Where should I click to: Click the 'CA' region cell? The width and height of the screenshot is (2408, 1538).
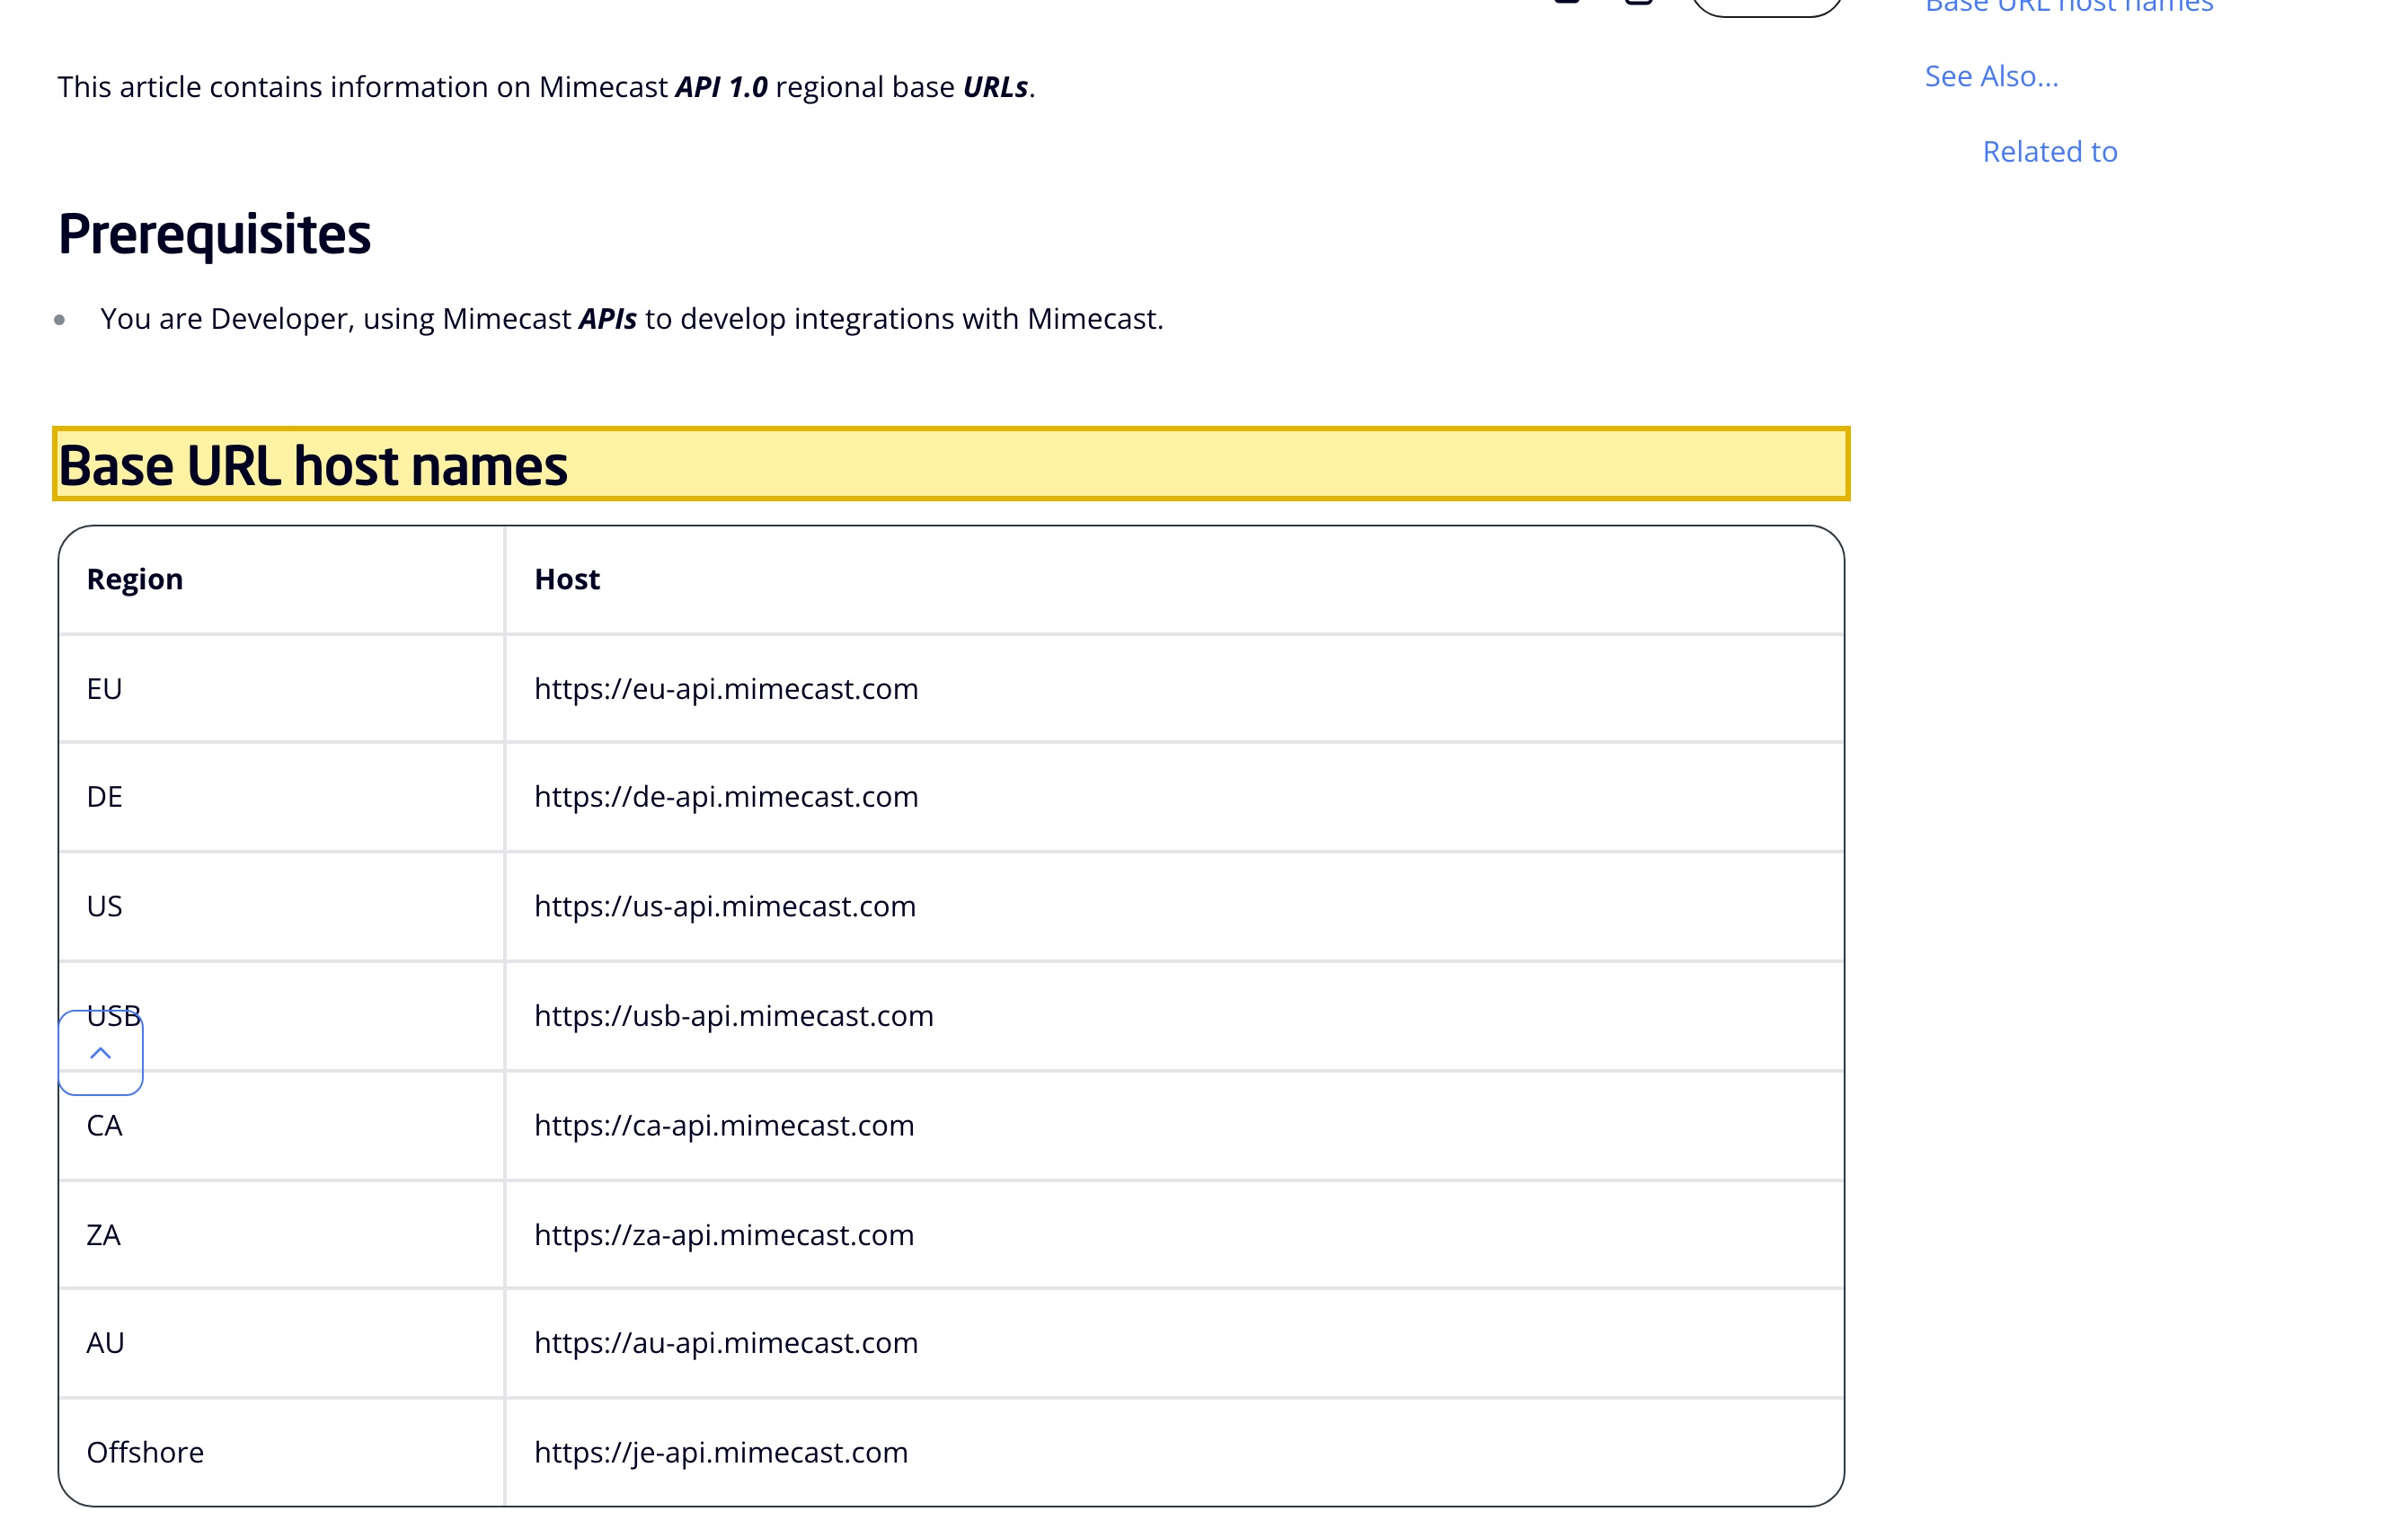pos(281,1126)
